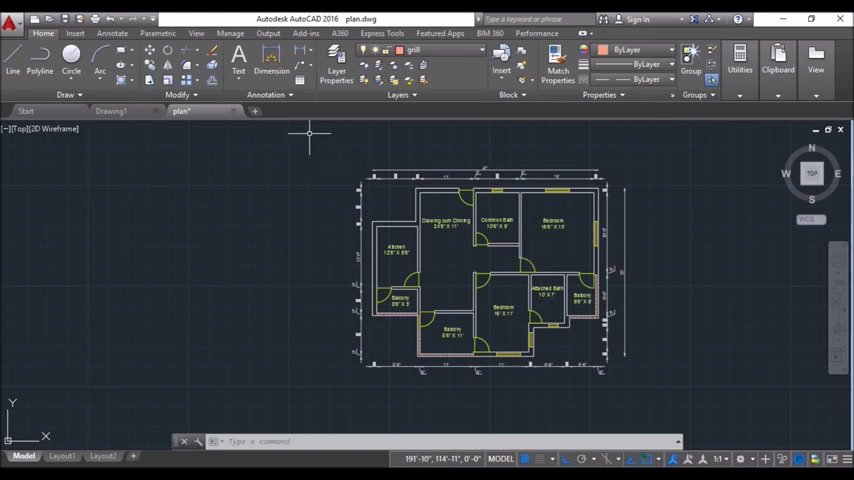Click the Fillet tool icon
The image size is (854, 480).
(186, 65)
